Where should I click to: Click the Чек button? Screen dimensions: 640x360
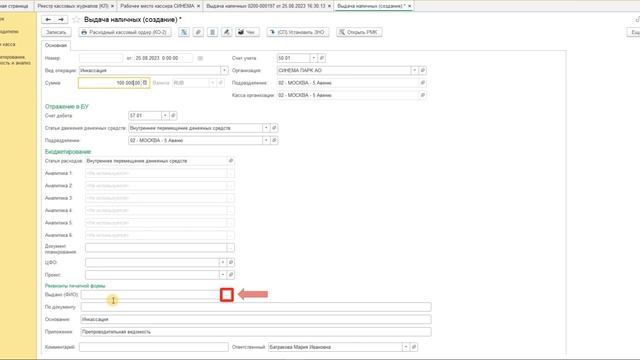click(x=247, y=32)
